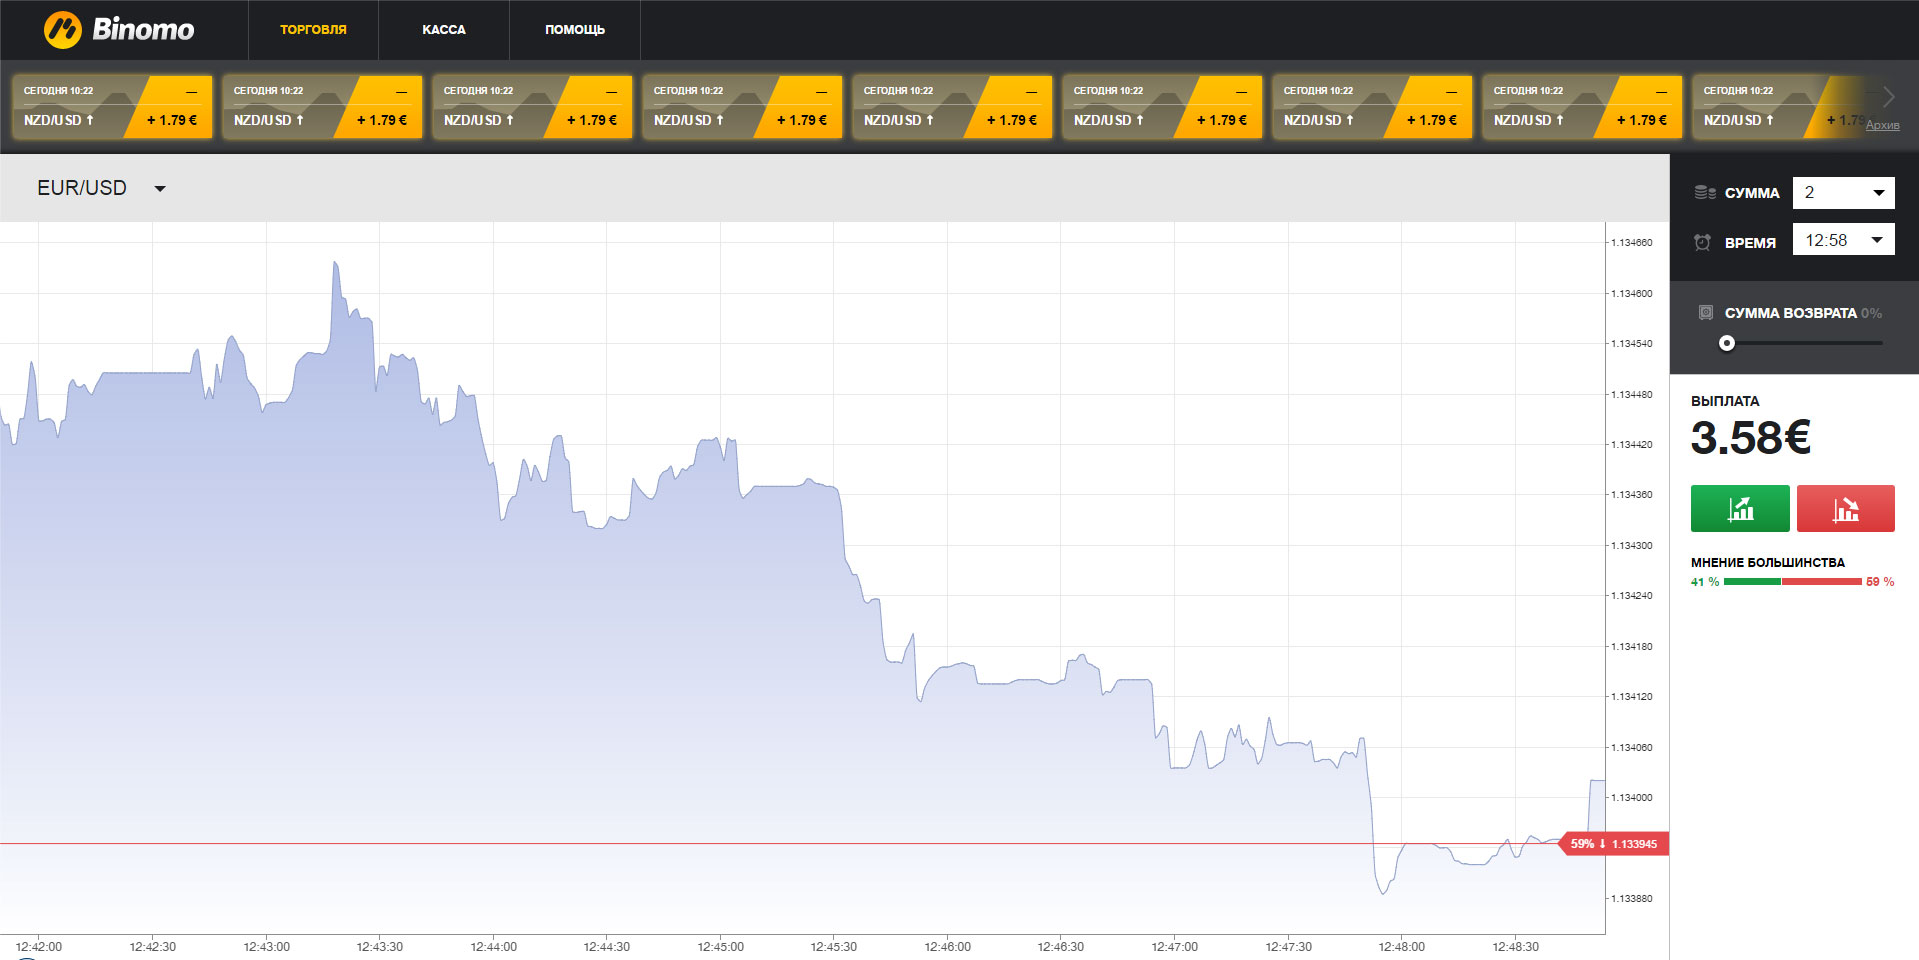Image resolution: width=1919 pixels, height=960 pixels.
Task: Click the Binomo logo icon
Action: [x=62, y=30]
